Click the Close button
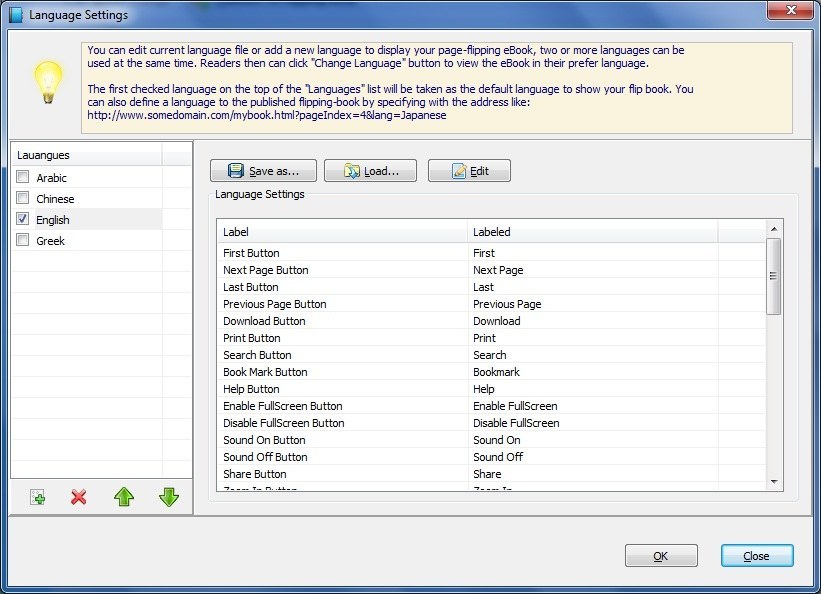Viewport: 821px width, 594px height. 756,555
